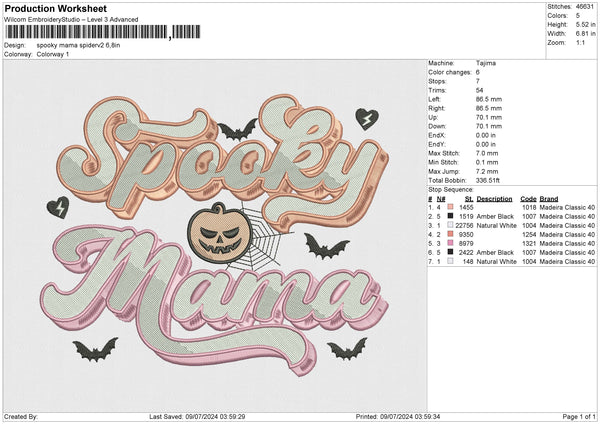Click the white swatch in stop row 7
Viewport: 600px width, 424px height.
[x=450, y=261]
